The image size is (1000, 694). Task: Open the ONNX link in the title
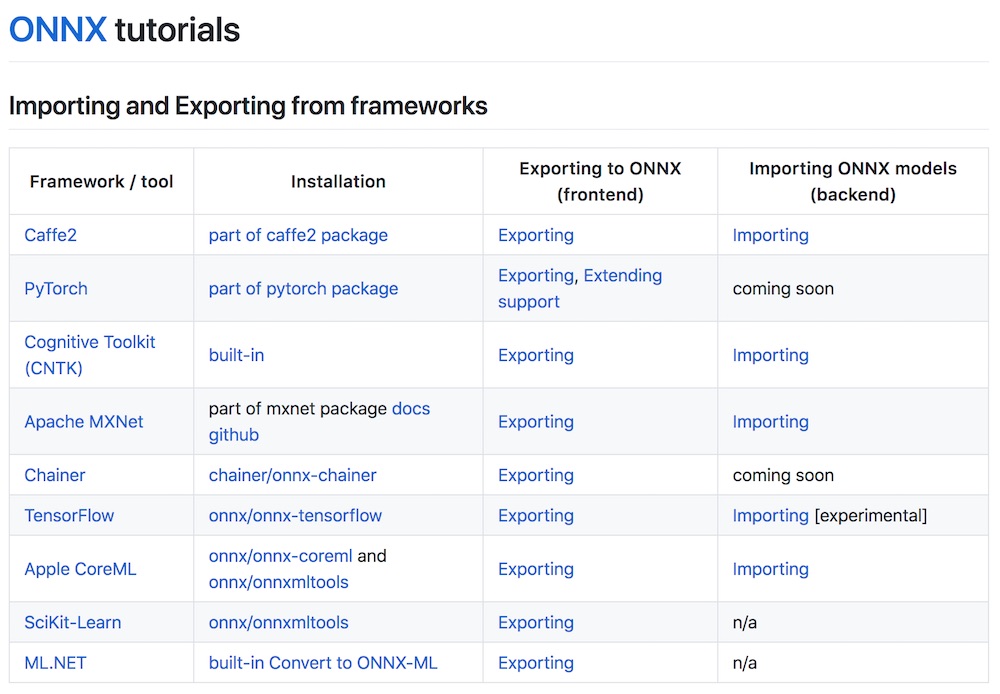tap(57, 29)
